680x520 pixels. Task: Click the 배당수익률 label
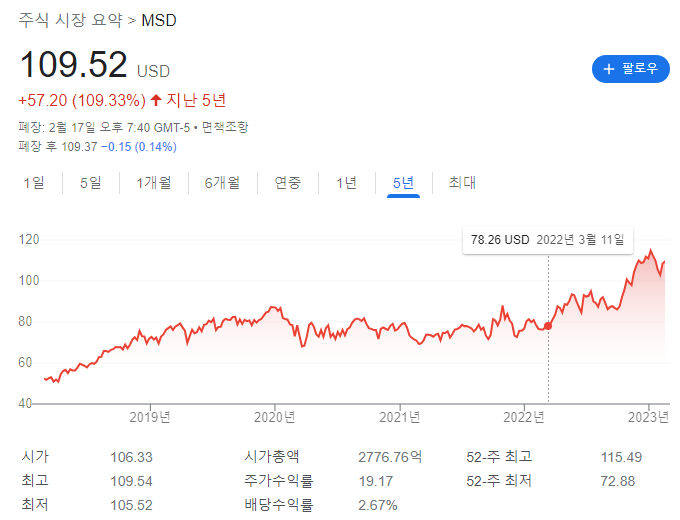point(279,505)
